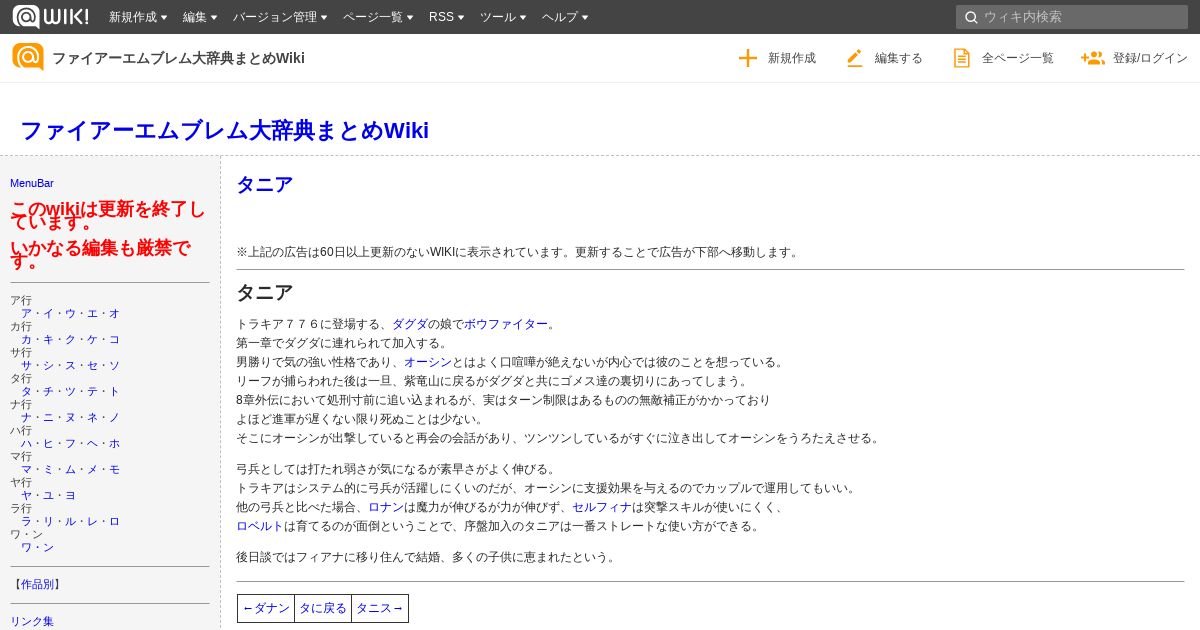The image size is (1200, 630).
Task: Open the リンク集 sidebar link
Action: (x=32, y=621)
